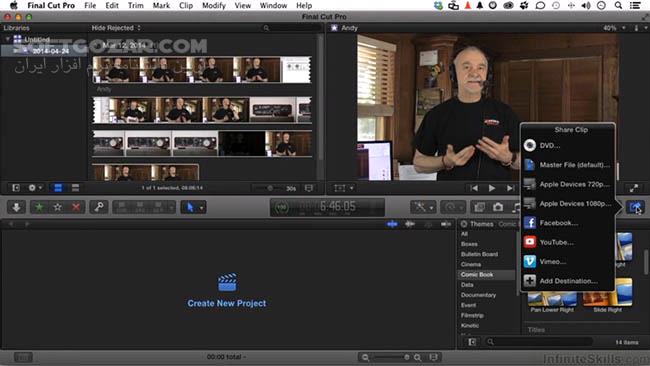The width and height of the screenshot is (650, 366).
Task: Choose DVD... in Share Clip menu
Action: 568,145
